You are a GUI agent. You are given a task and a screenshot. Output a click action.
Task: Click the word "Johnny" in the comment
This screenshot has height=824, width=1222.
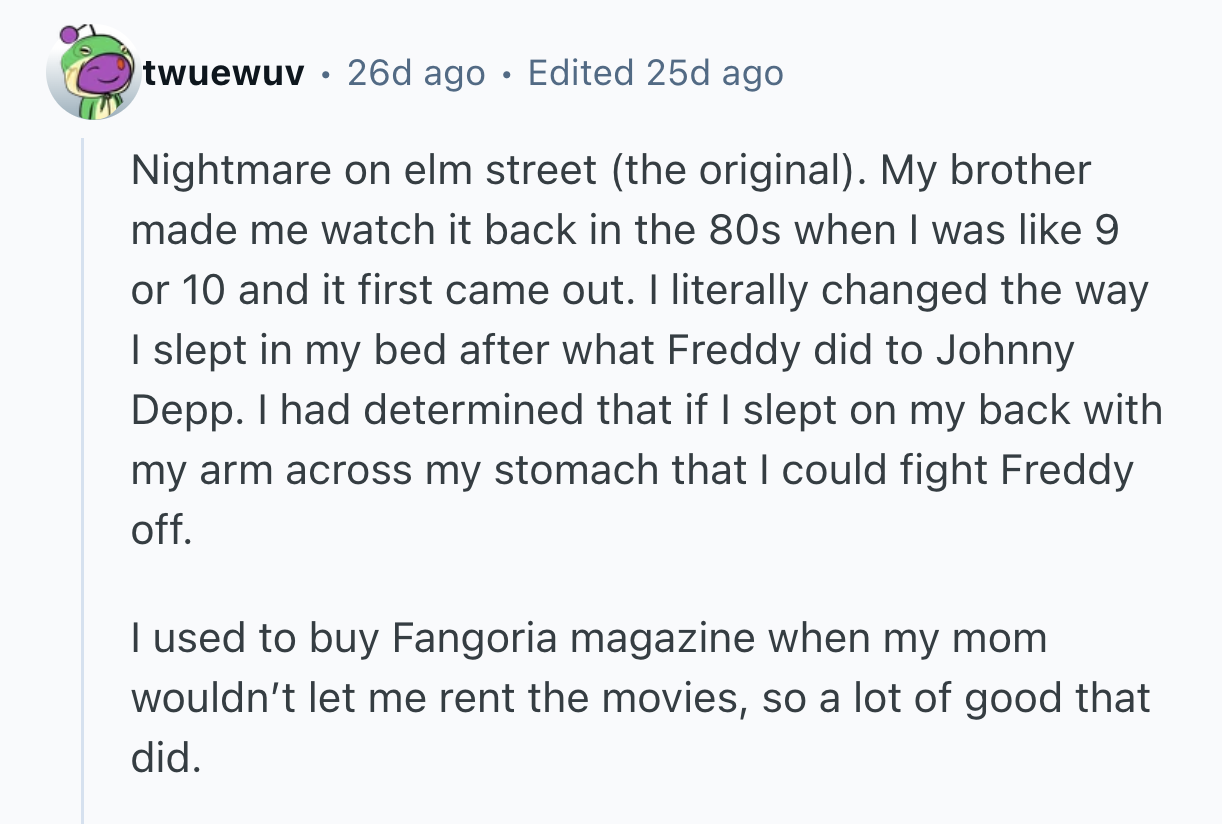click(1003, 350)
